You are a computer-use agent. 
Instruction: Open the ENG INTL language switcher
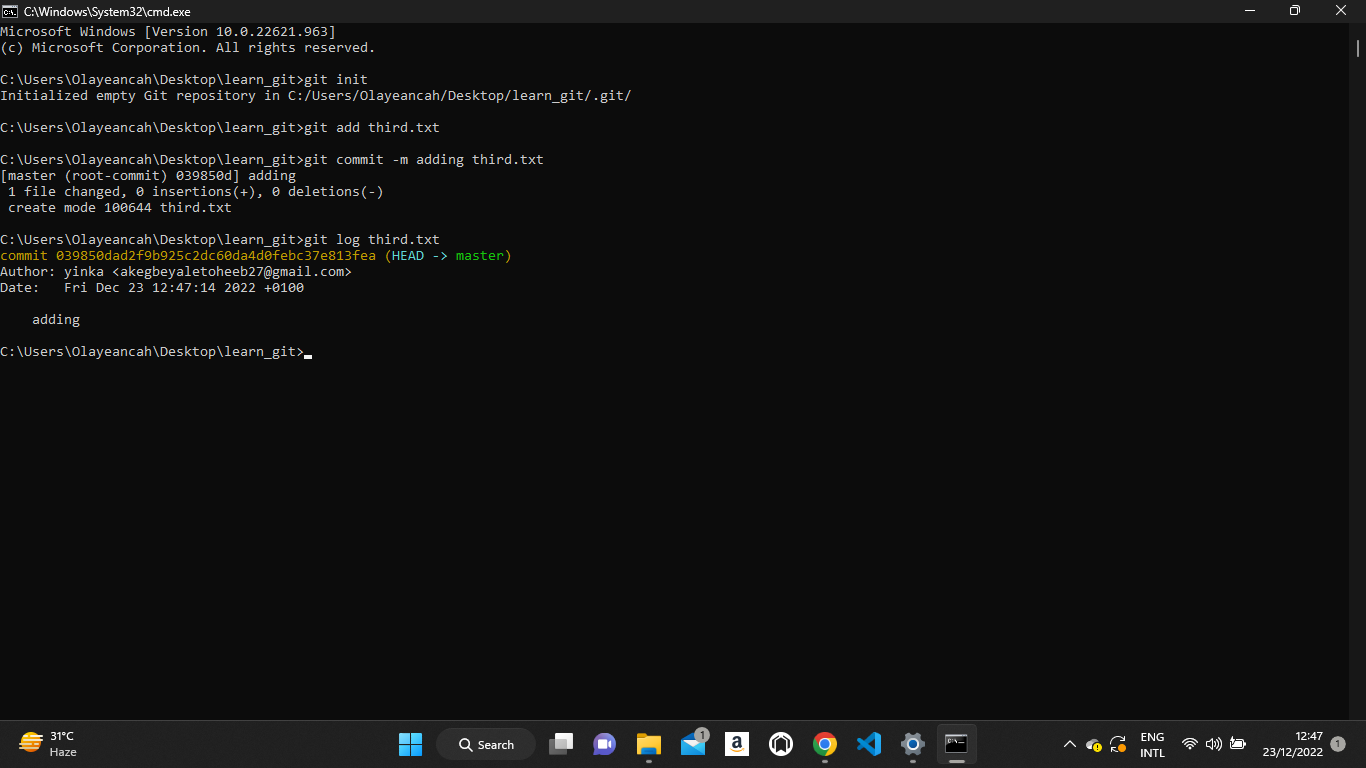(x=1152, y=744)
